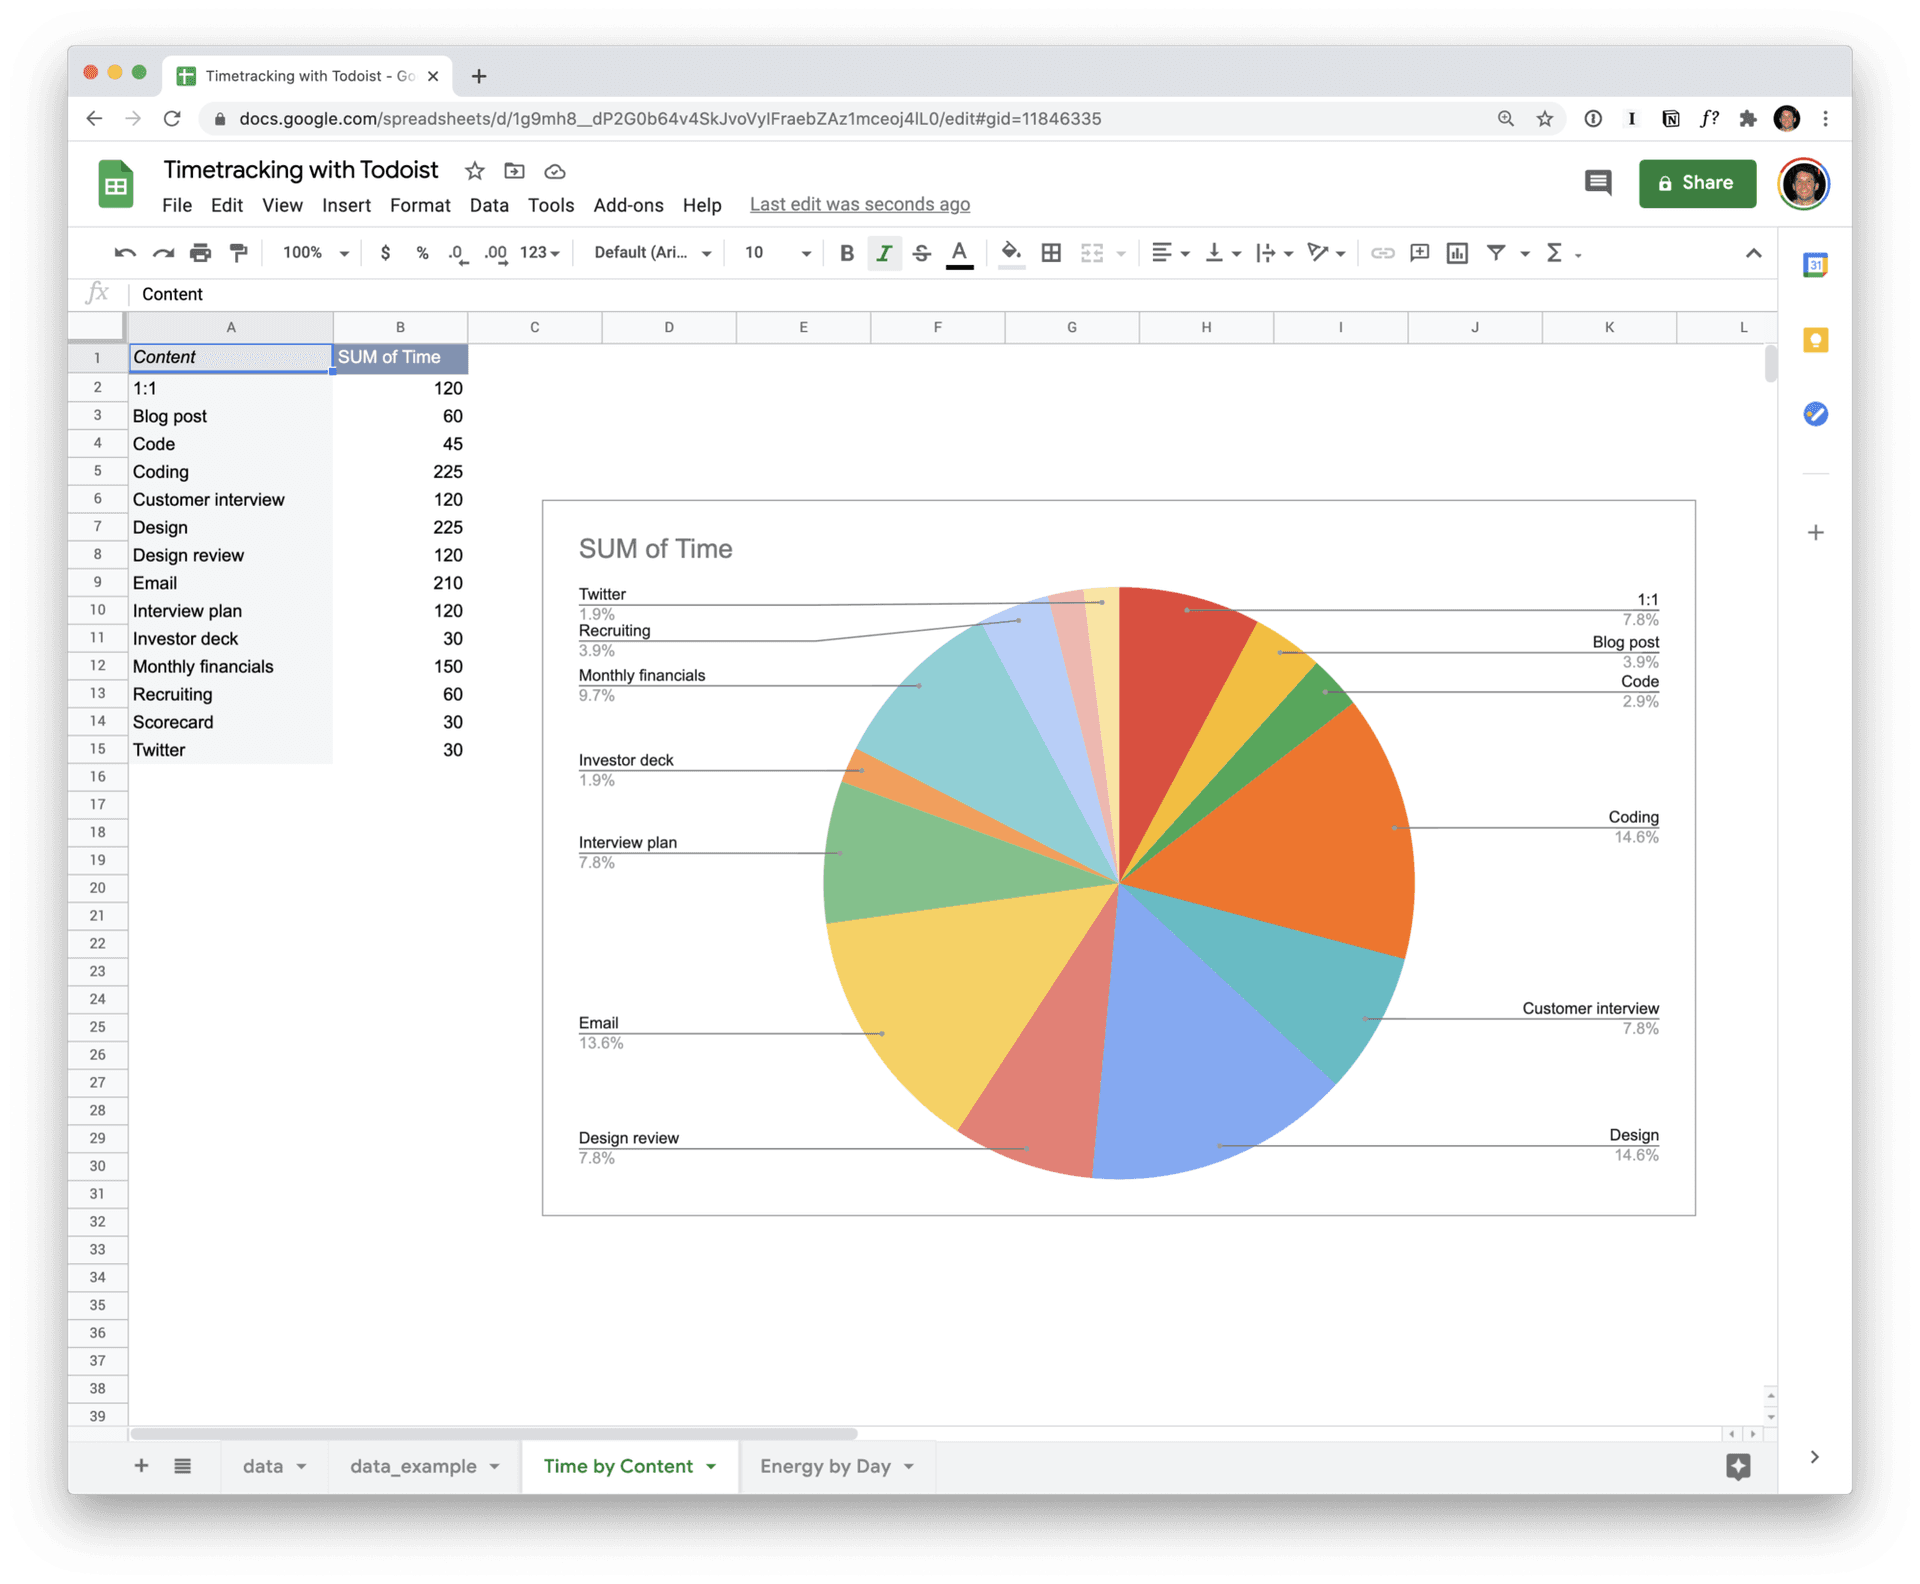Open the text color picker
This screenshot has width=1920, height=1584.
pos(960,253)
